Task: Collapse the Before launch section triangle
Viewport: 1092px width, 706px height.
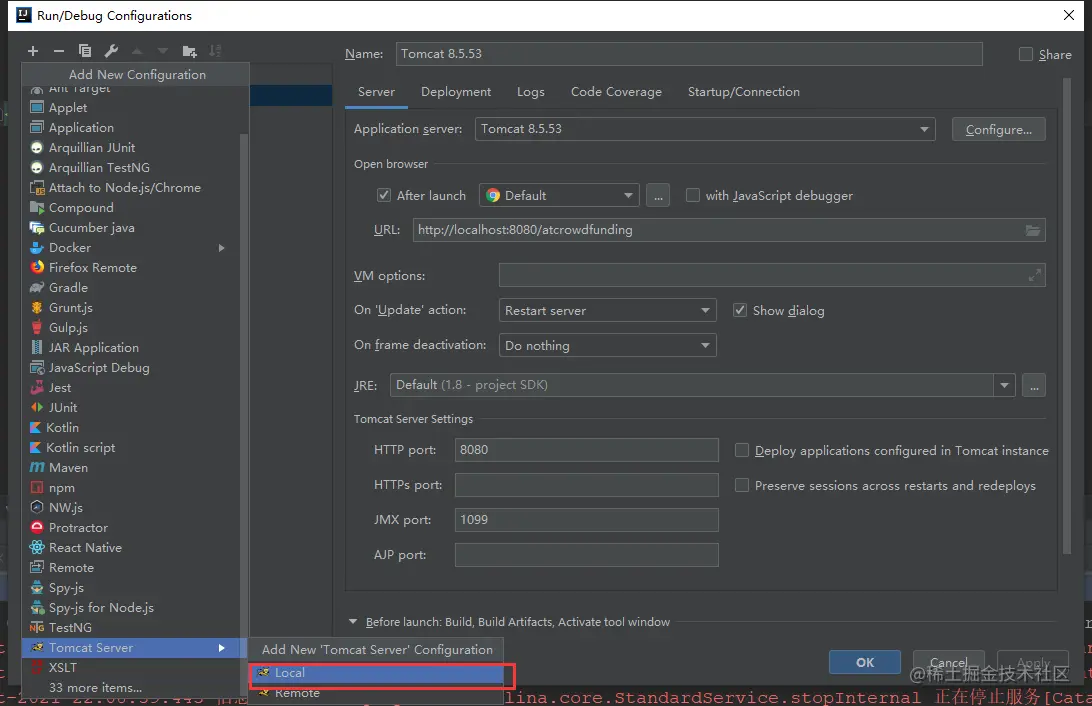Action: [353, 622]
